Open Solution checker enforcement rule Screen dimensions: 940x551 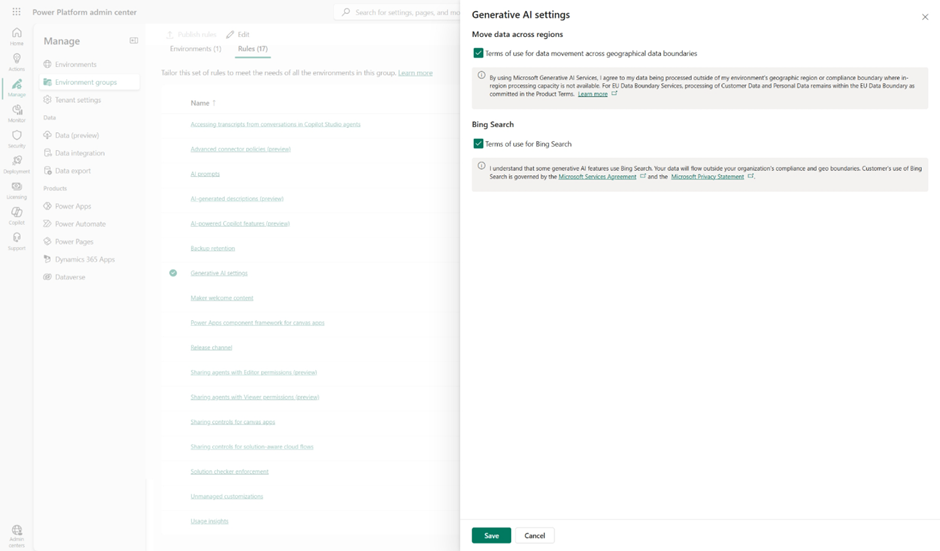230,472
